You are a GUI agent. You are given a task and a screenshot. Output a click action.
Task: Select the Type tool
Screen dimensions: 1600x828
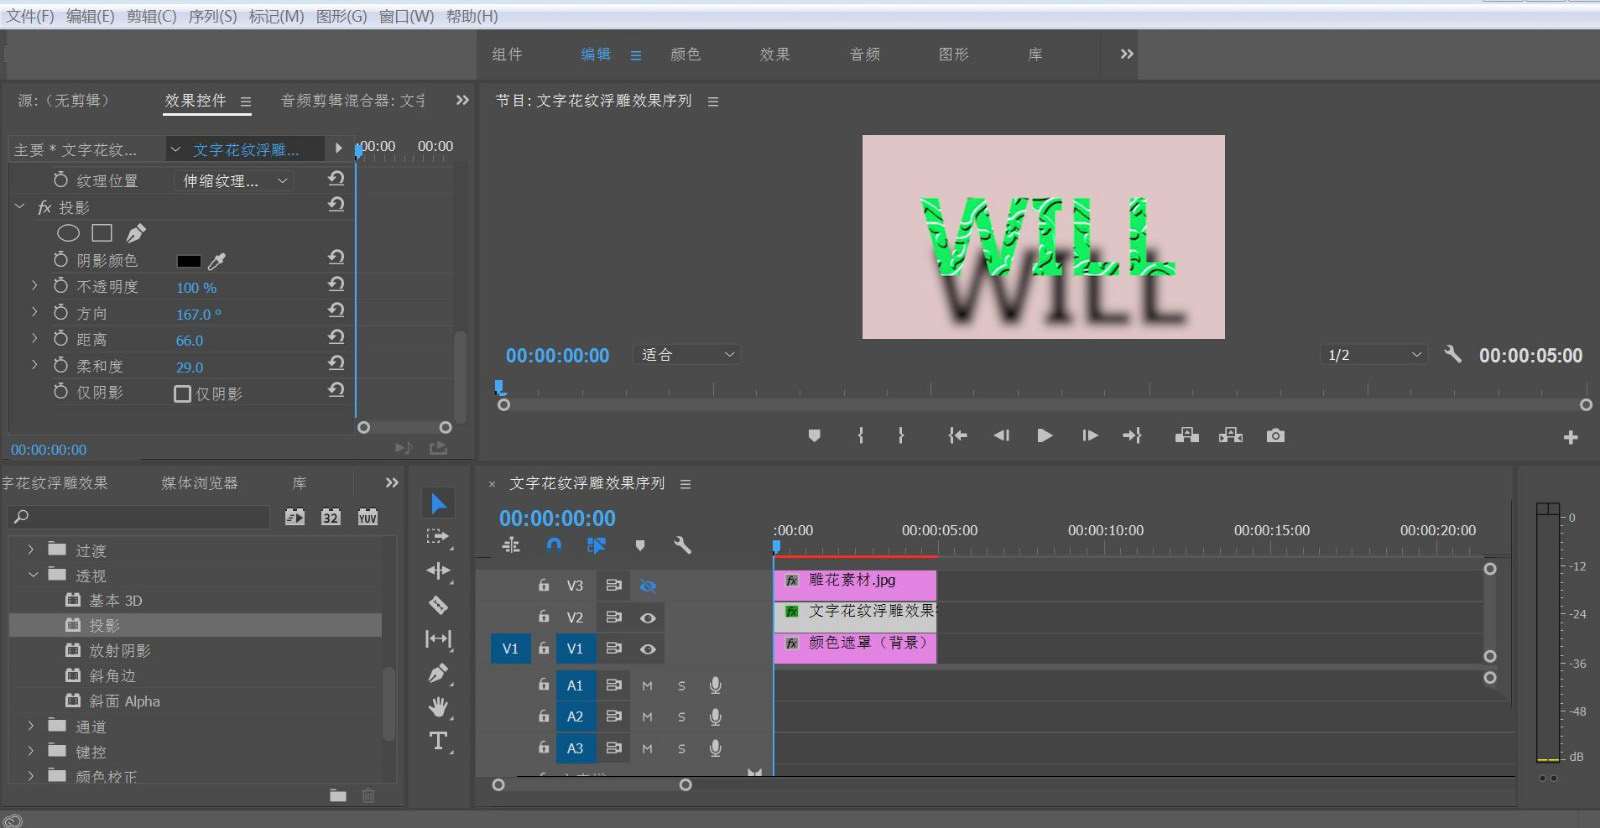tap(438, 741)
